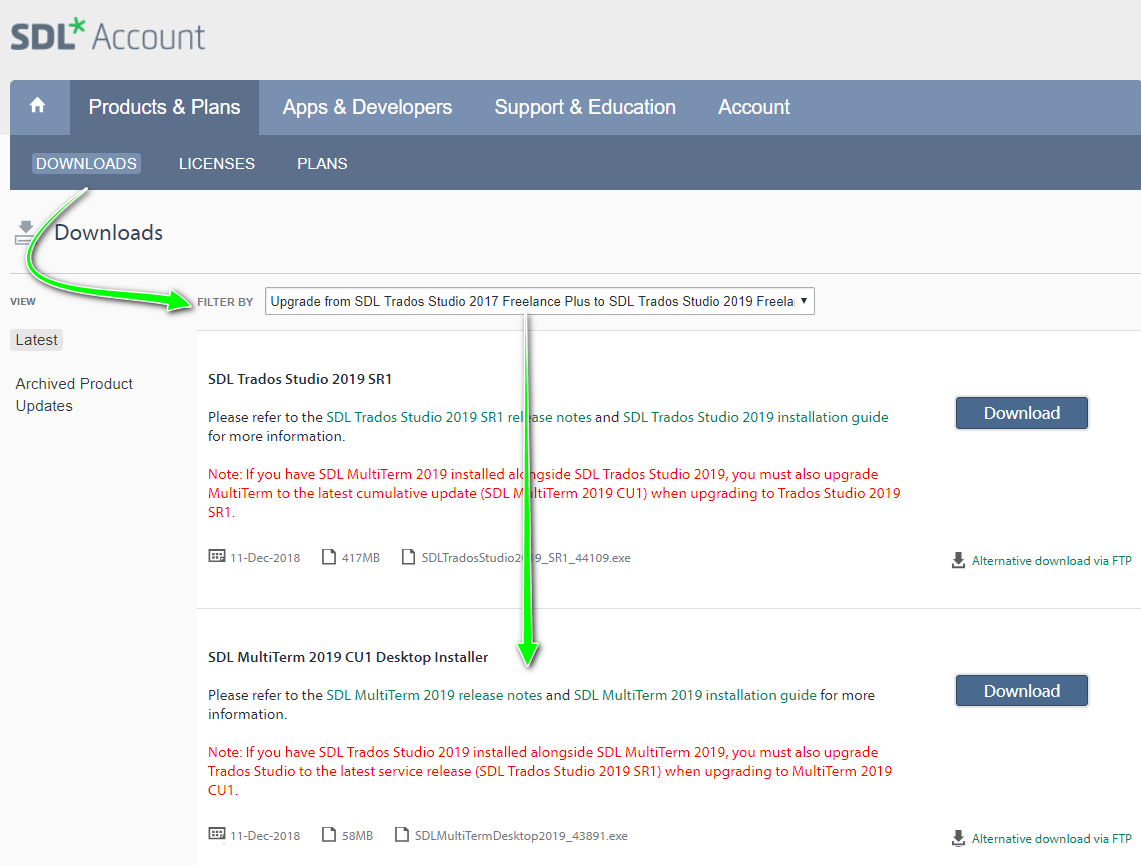Click FTP download icon for Trados Studio

(x=958, y=560)
